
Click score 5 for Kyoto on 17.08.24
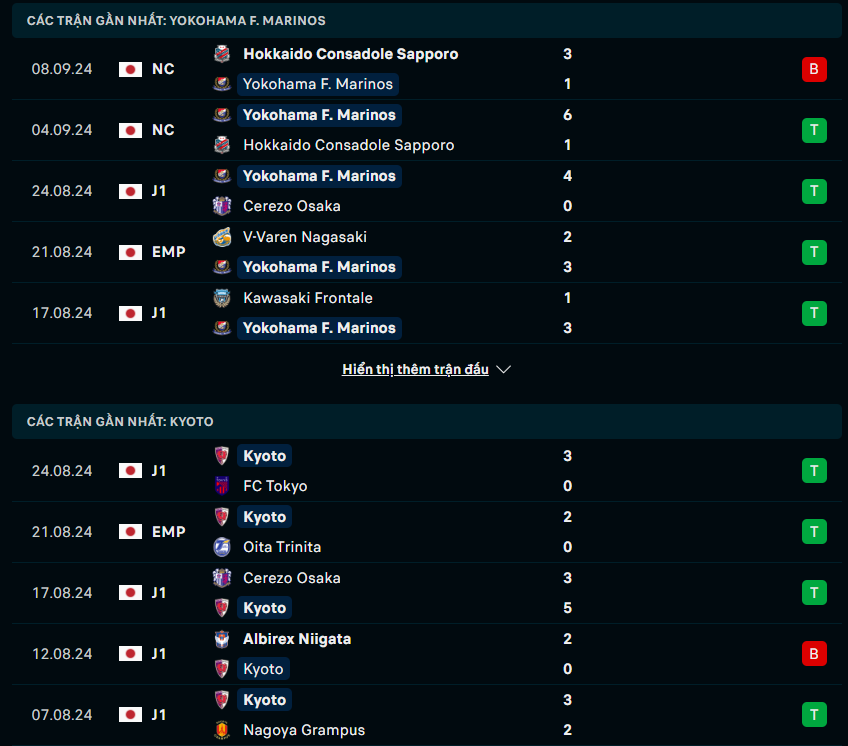567,608
